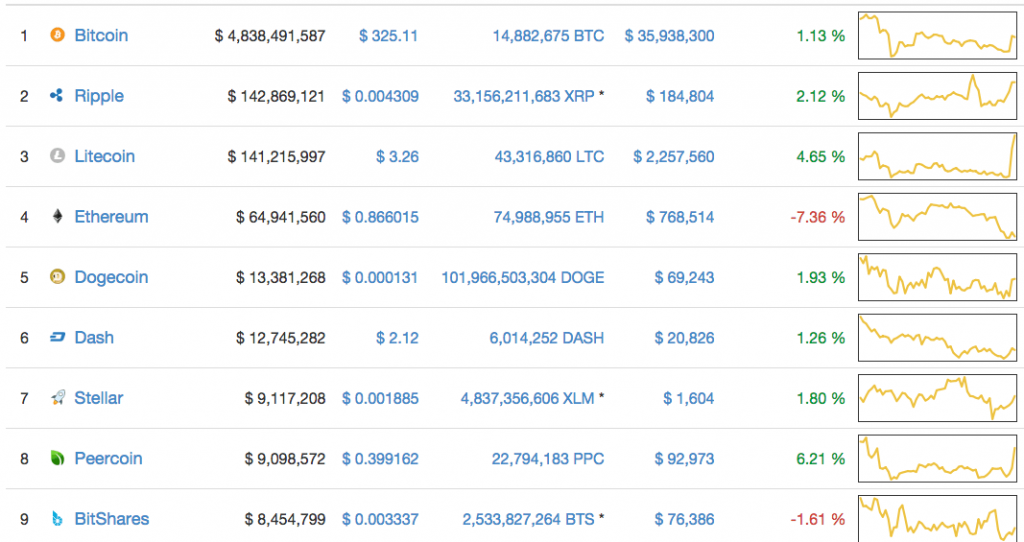This screenshot has width=1024, height=542.
Task: Click the blue Ripple logo icon
Action: [57, 95]
